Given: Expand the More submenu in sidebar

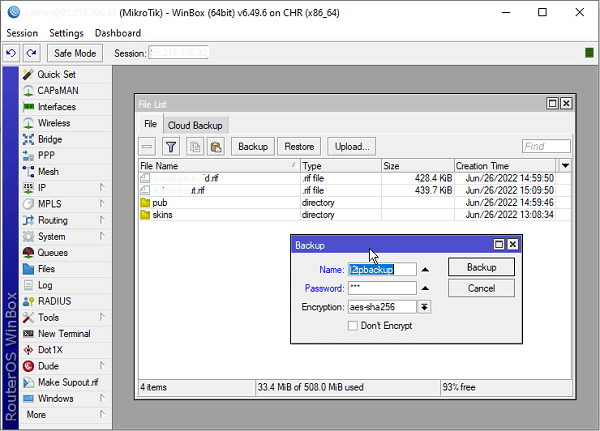Looking at the screenshot, I should [x=63, y=415].
